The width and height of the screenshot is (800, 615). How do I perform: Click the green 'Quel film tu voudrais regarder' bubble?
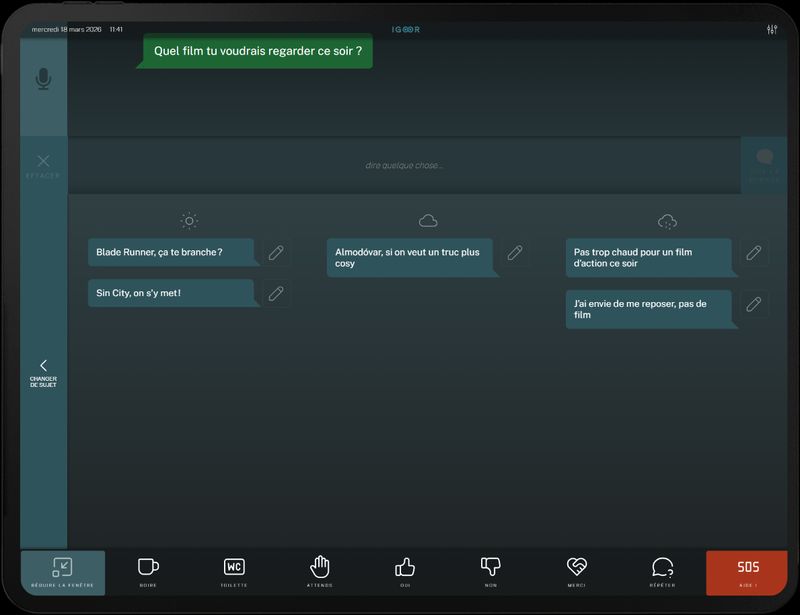point(257,51)
